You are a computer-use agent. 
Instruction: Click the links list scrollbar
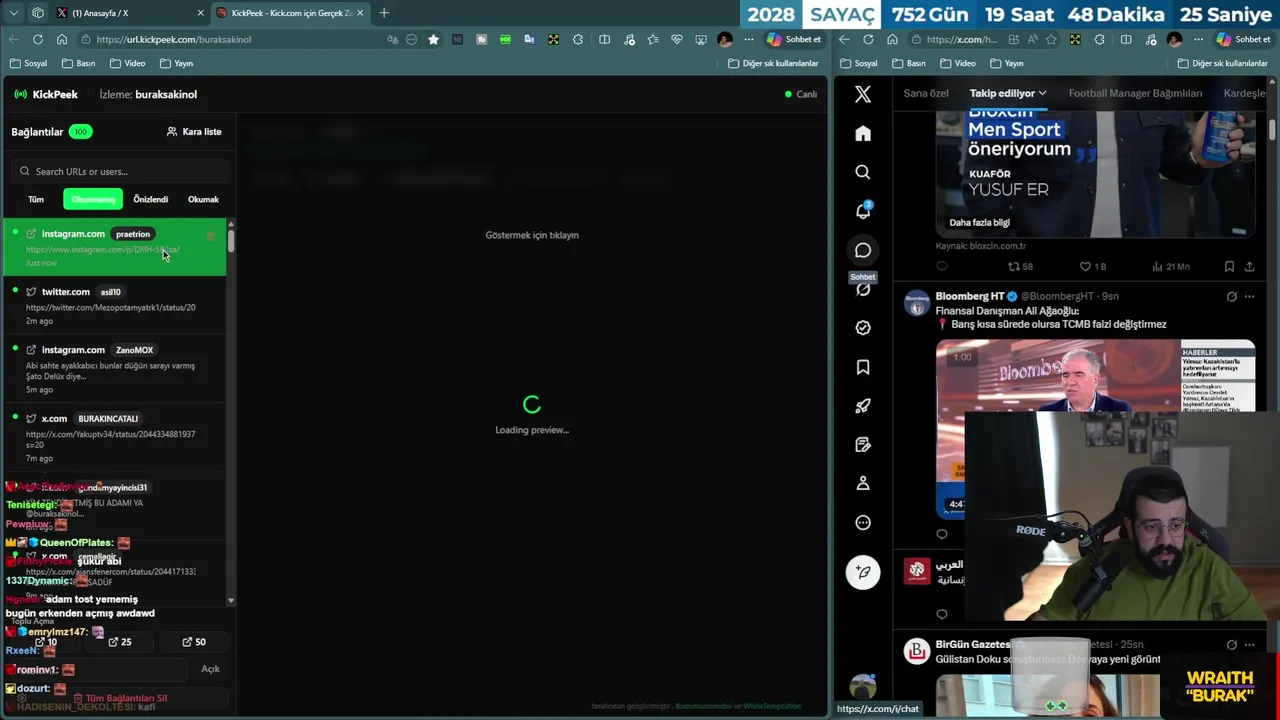pyautogui.click(x=231, y=240)
